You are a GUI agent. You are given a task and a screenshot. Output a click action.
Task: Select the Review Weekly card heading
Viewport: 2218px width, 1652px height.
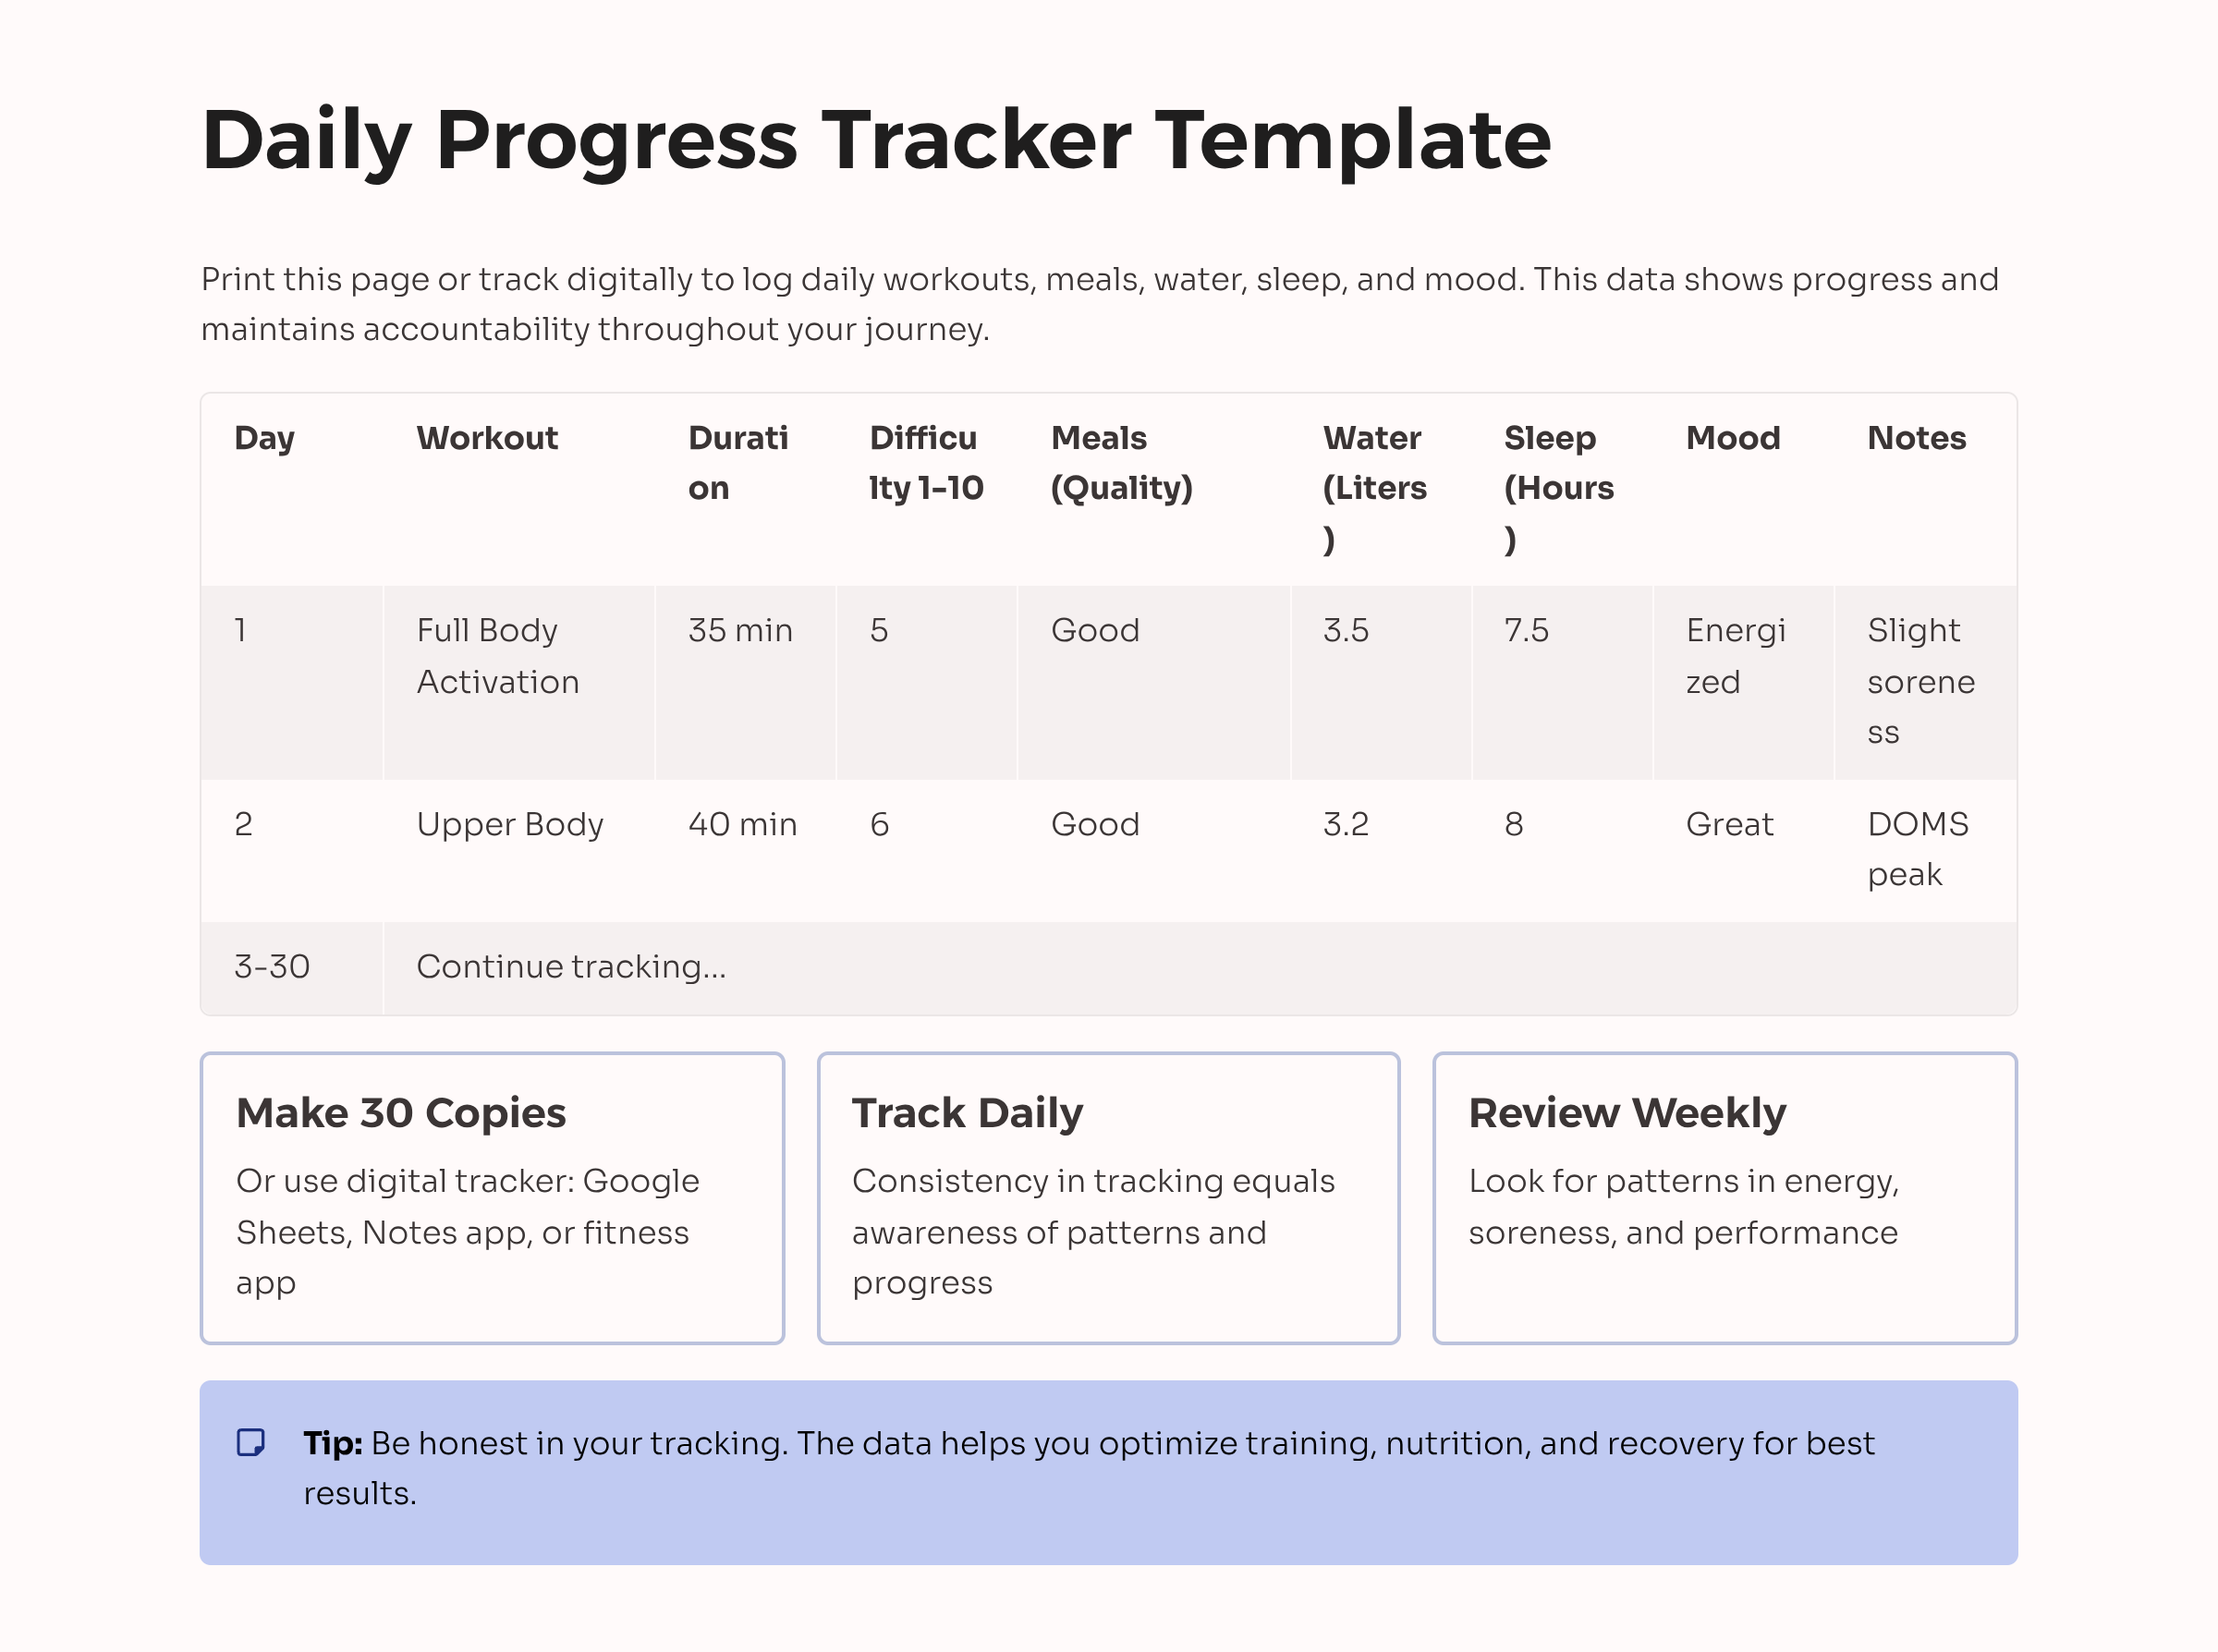1627,1113
